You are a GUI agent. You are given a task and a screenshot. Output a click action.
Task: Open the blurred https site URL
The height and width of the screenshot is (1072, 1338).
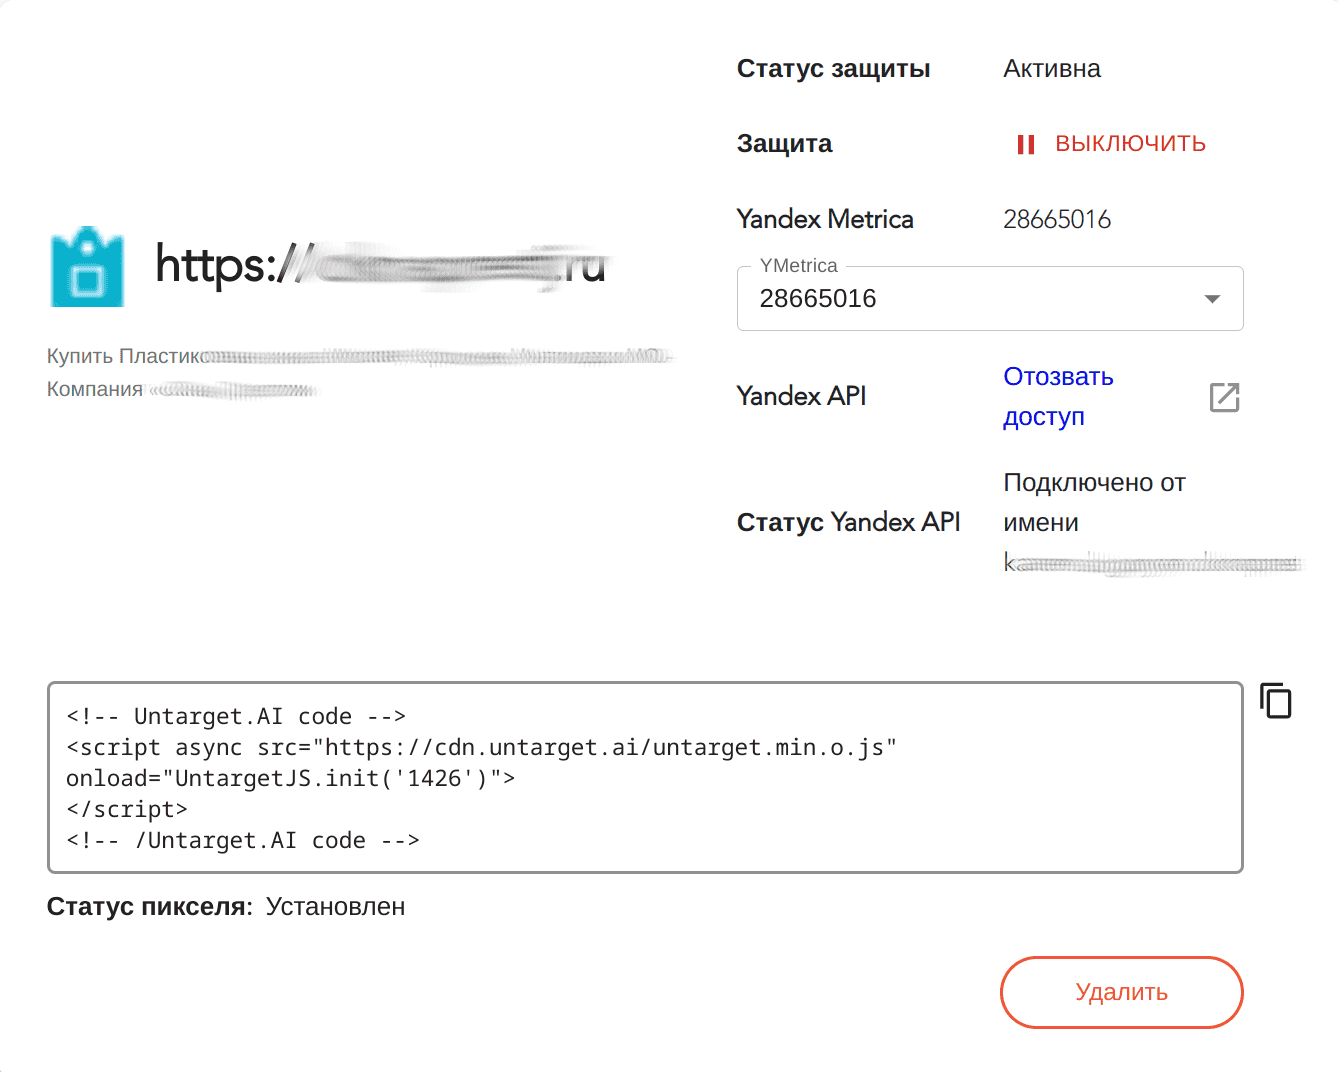point(380,265)
